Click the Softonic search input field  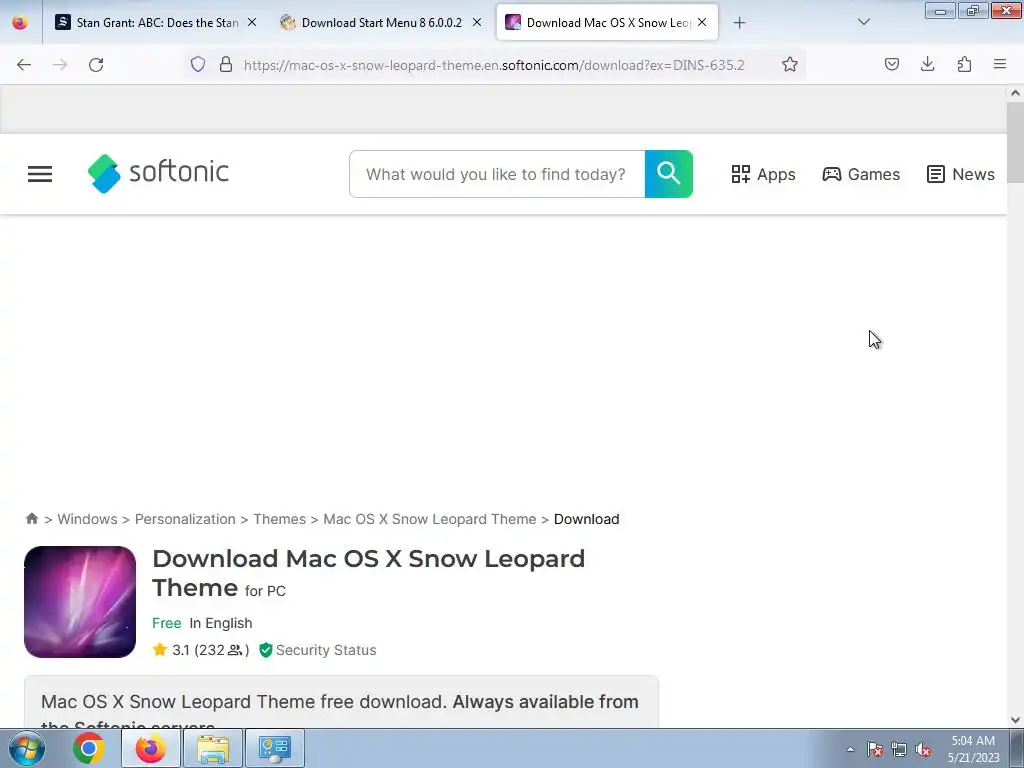pyautogui.click(x=497, y=174)
